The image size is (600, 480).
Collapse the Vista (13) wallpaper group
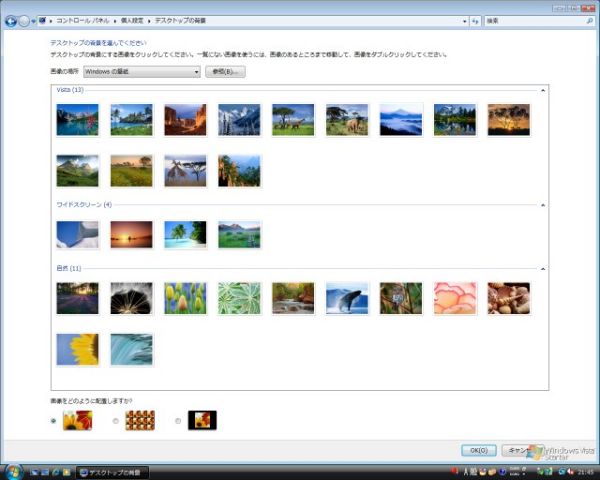click(542, 90)
